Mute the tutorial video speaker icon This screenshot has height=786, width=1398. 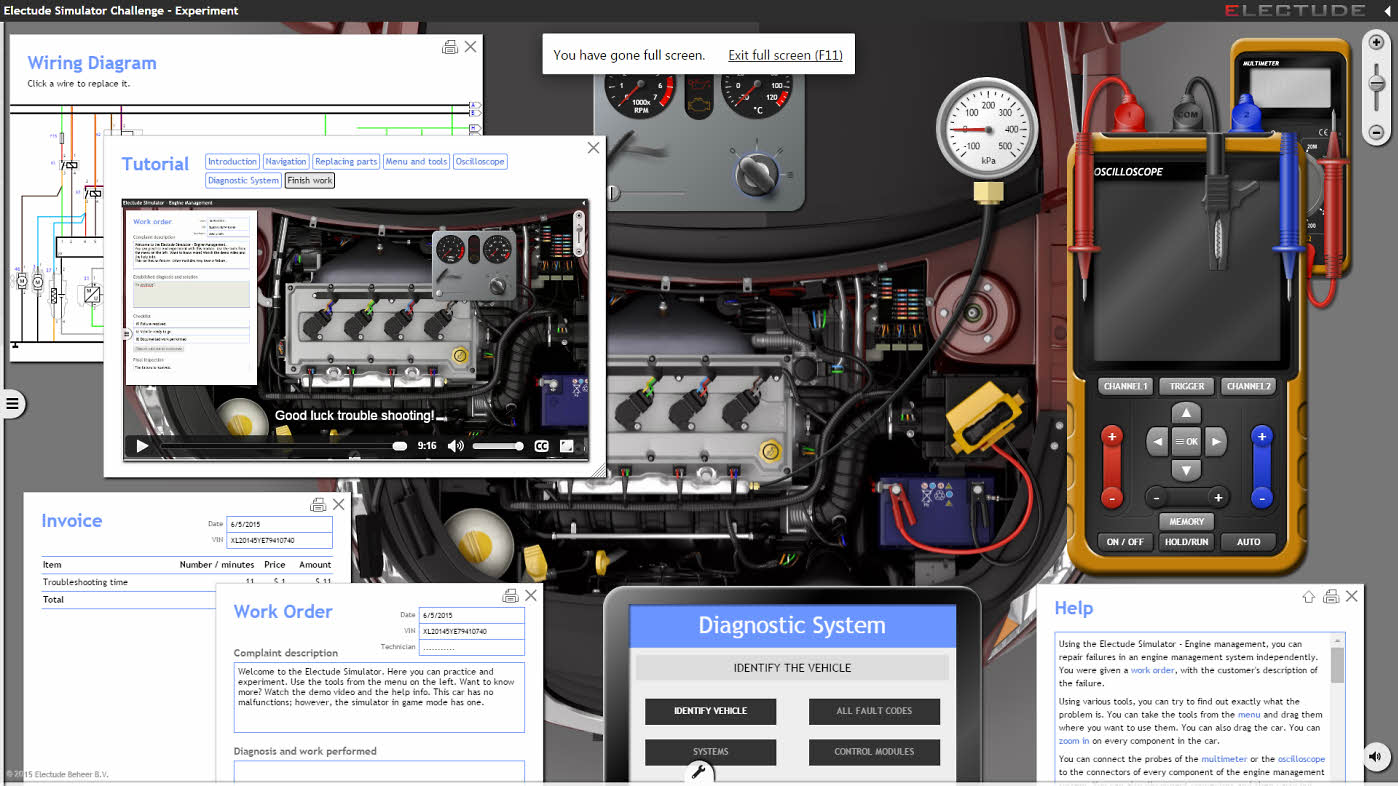[455, 446]
